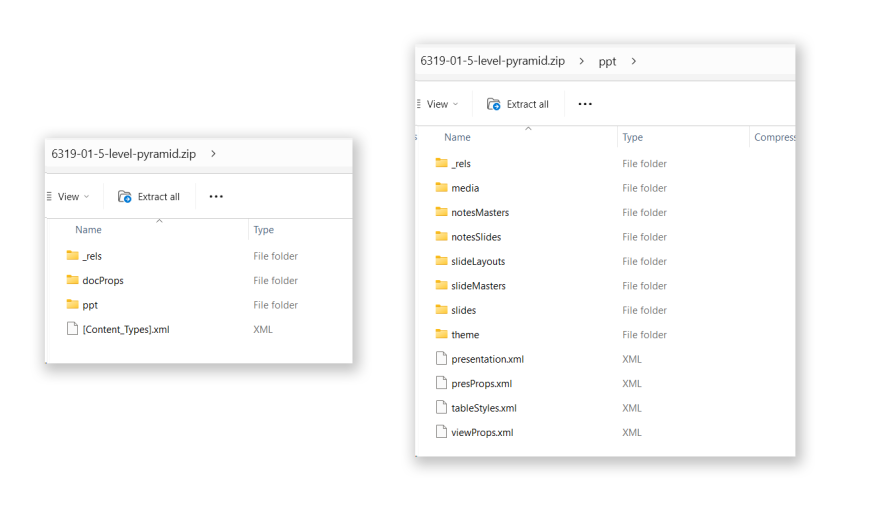
Task: Select docProps folder name
Action: (103, 281)
